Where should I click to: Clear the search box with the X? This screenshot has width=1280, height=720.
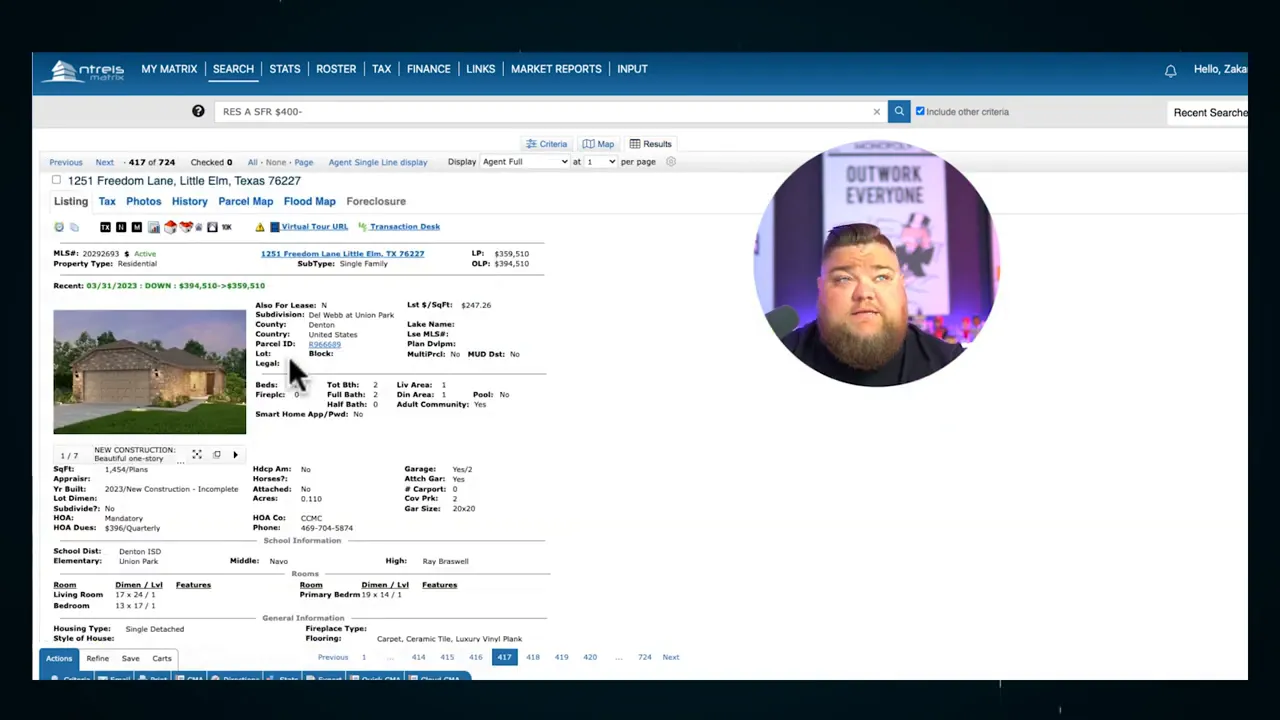point(876,112)
